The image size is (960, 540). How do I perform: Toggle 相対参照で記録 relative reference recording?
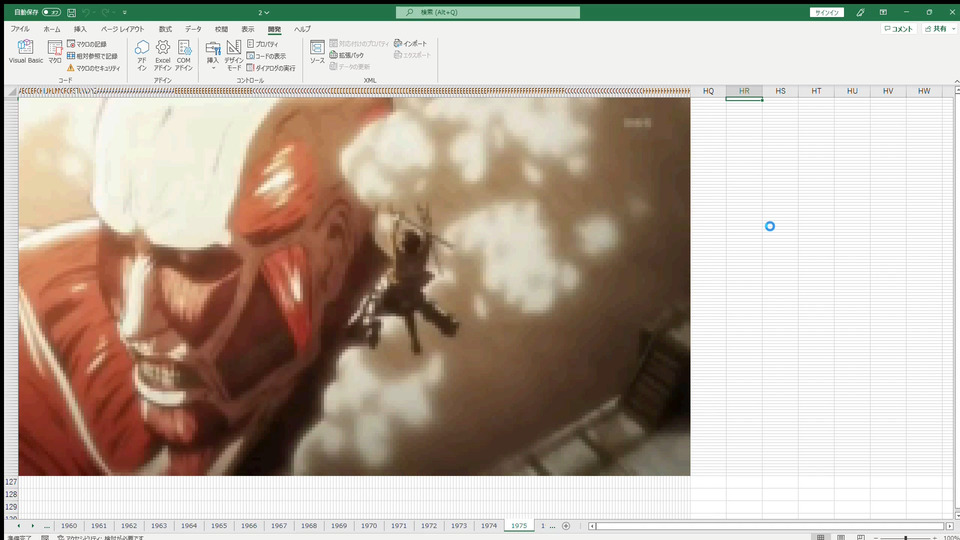(92, 56)
